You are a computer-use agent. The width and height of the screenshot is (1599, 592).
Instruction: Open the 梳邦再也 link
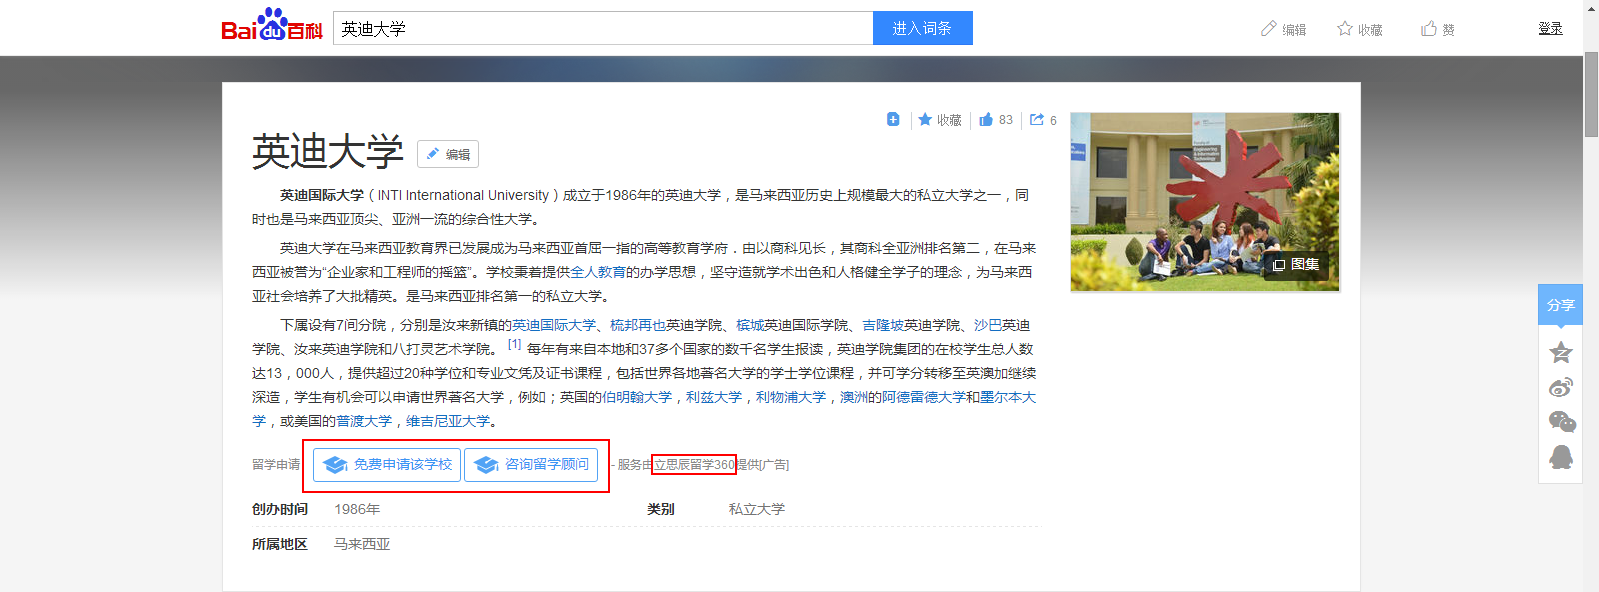(638, 325)
